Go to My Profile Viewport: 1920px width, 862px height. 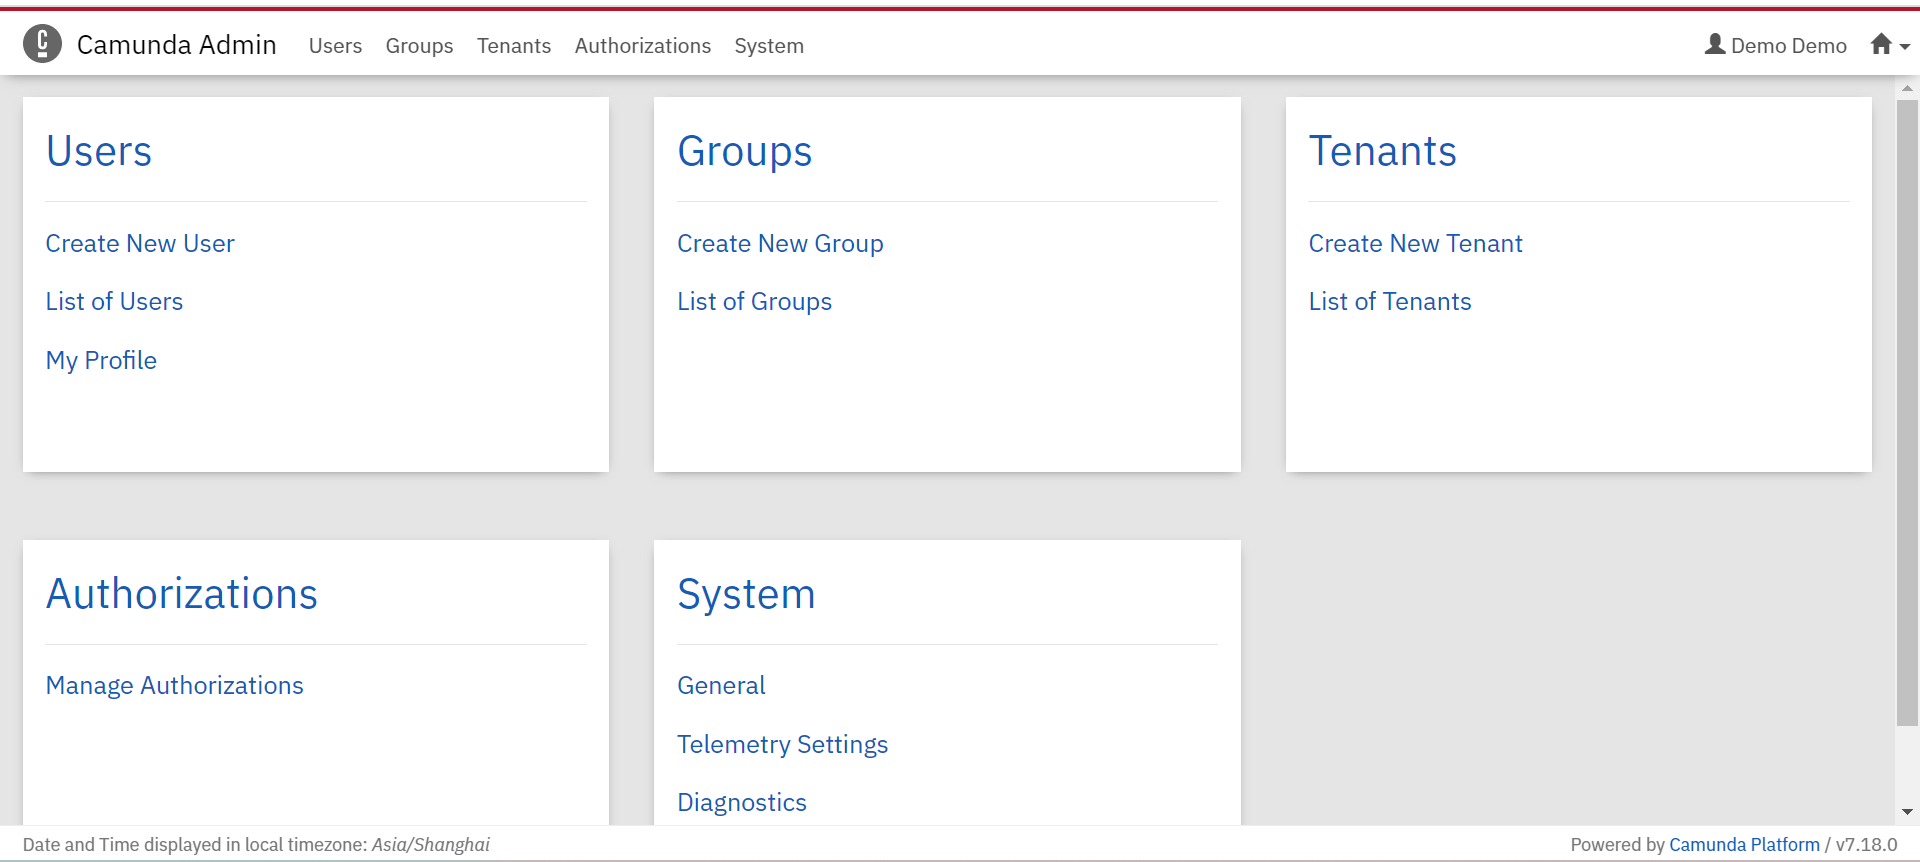(x=101, y=361)
